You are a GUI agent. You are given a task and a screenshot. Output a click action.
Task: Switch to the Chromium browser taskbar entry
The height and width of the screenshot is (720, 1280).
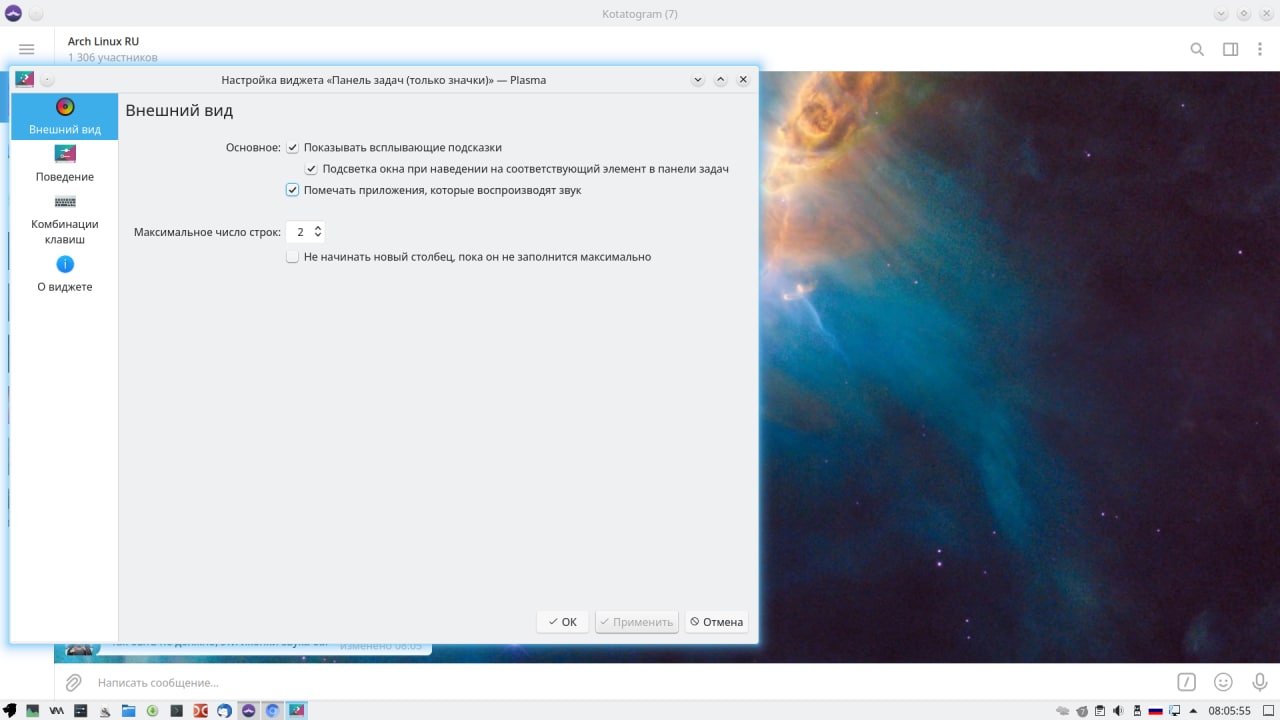click(272, 711)
